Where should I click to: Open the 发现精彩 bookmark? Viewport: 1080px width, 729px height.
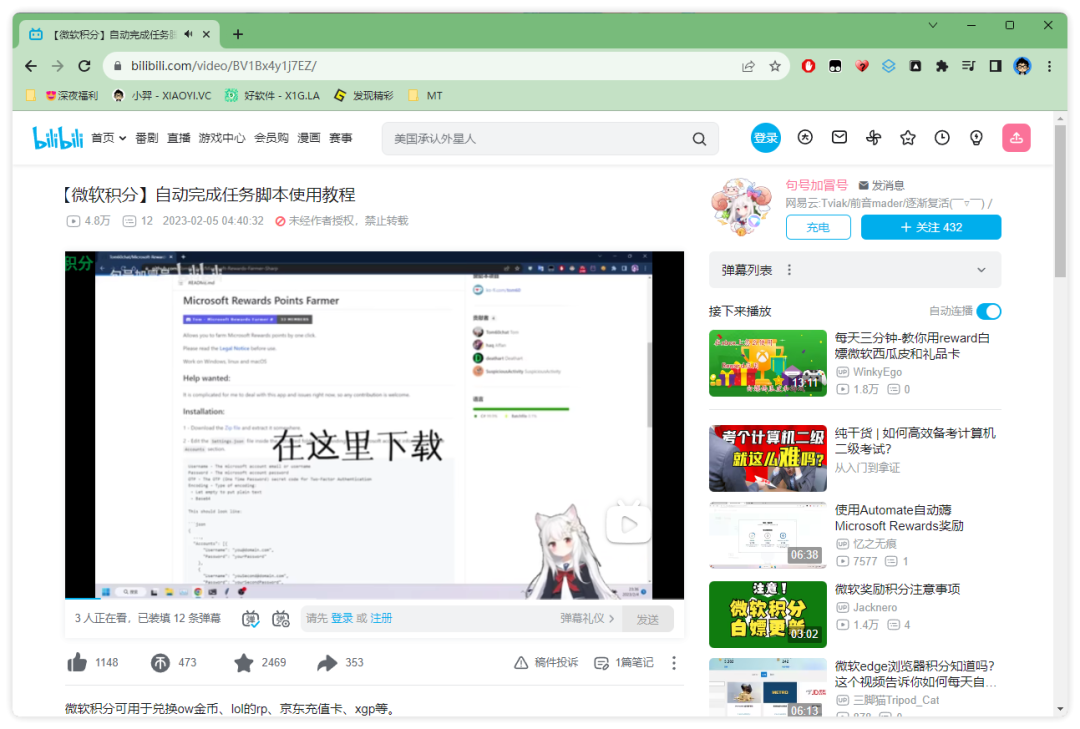[363, 96]
